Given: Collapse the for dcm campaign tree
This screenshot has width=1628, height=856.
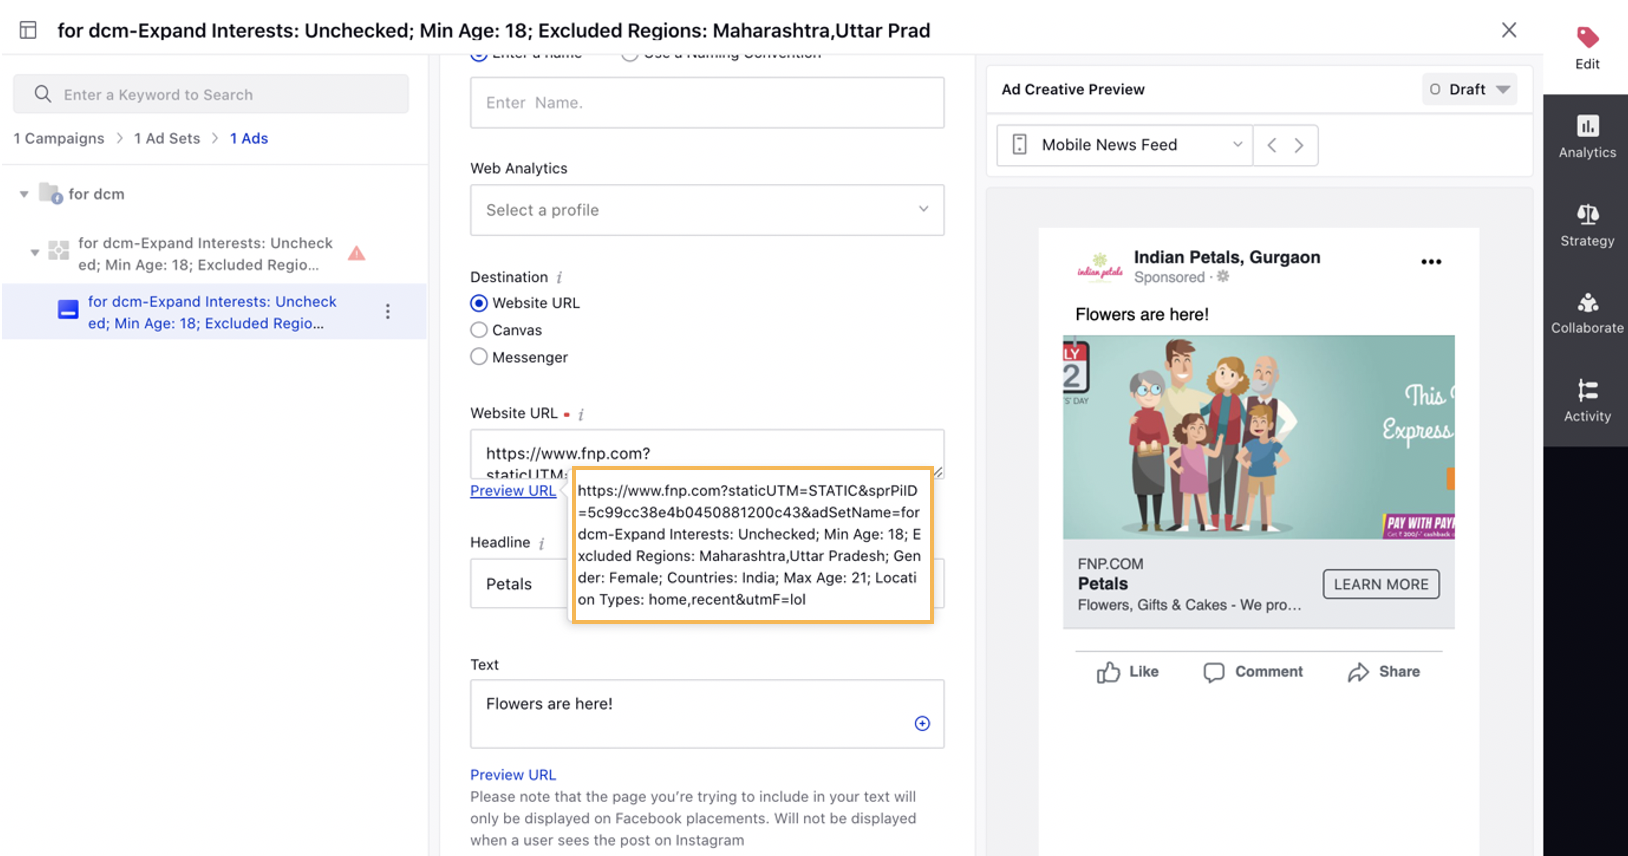Looking at the screenshot, I should tap(24, 194).
